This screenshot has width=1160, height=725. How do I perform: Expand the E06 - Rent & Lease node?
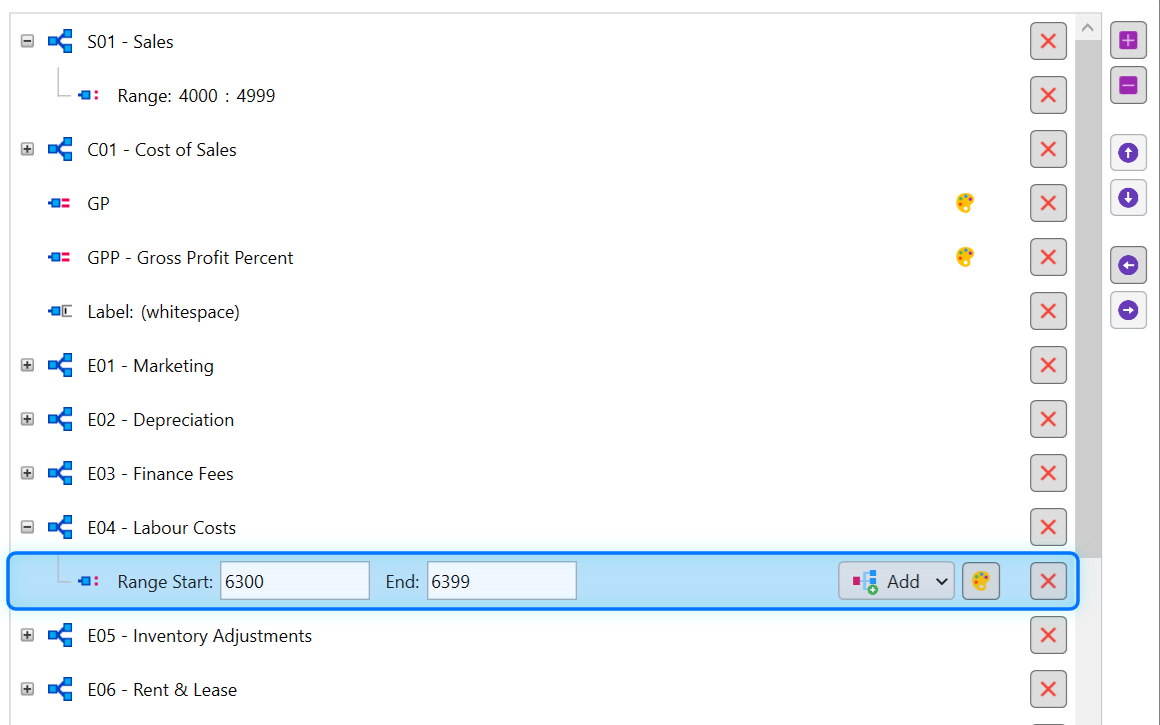tap(27, 689)
